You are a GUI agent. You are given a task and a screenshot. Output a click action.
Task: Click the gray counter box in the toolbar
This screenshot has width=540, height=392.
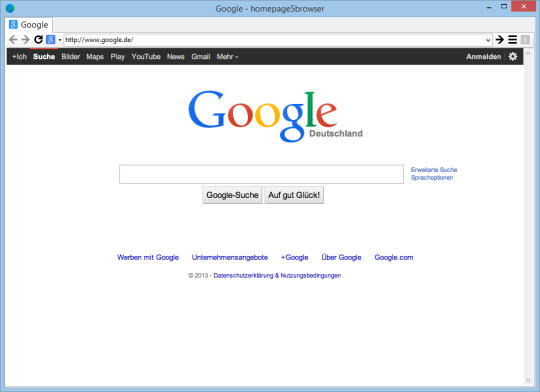pos(525,40)
